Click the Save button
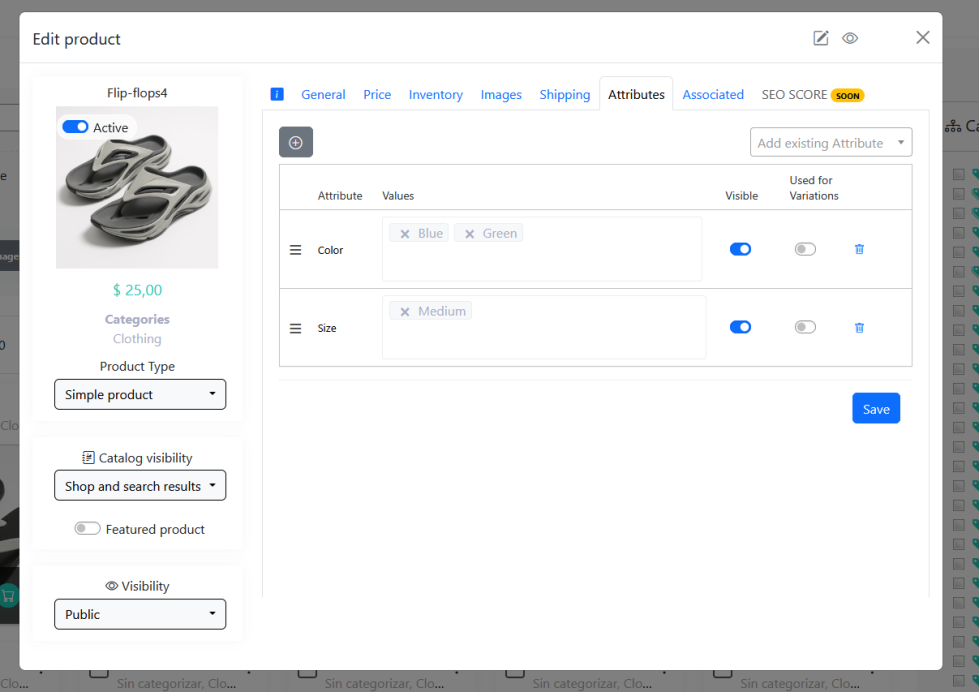Viewport: 979px width, 692px height. 876,409
